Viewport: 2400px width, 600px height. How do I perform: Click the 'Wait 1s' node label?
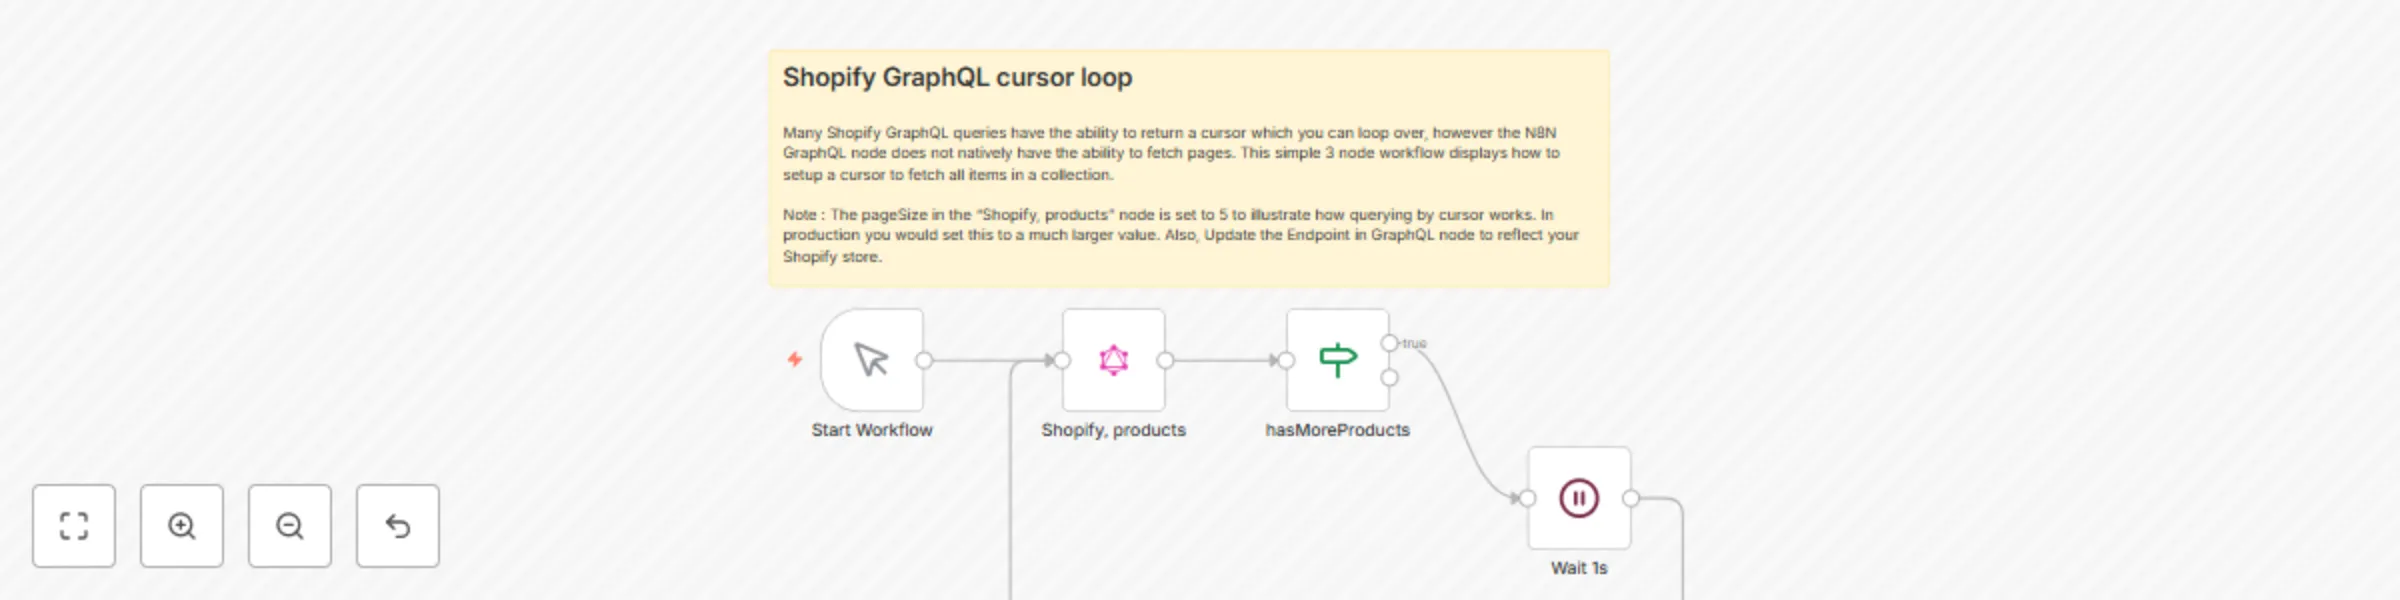click(1579, 568)
